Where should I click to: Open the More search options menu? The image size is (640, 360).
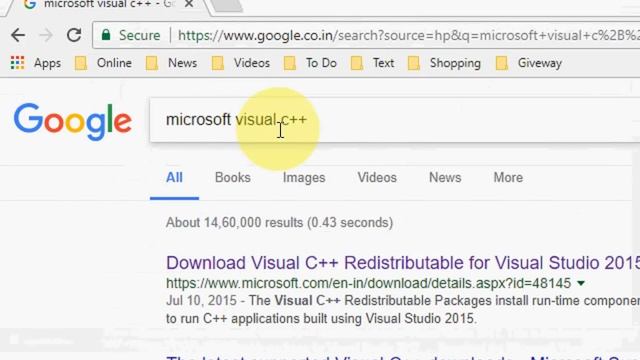(x=508, y=178)
